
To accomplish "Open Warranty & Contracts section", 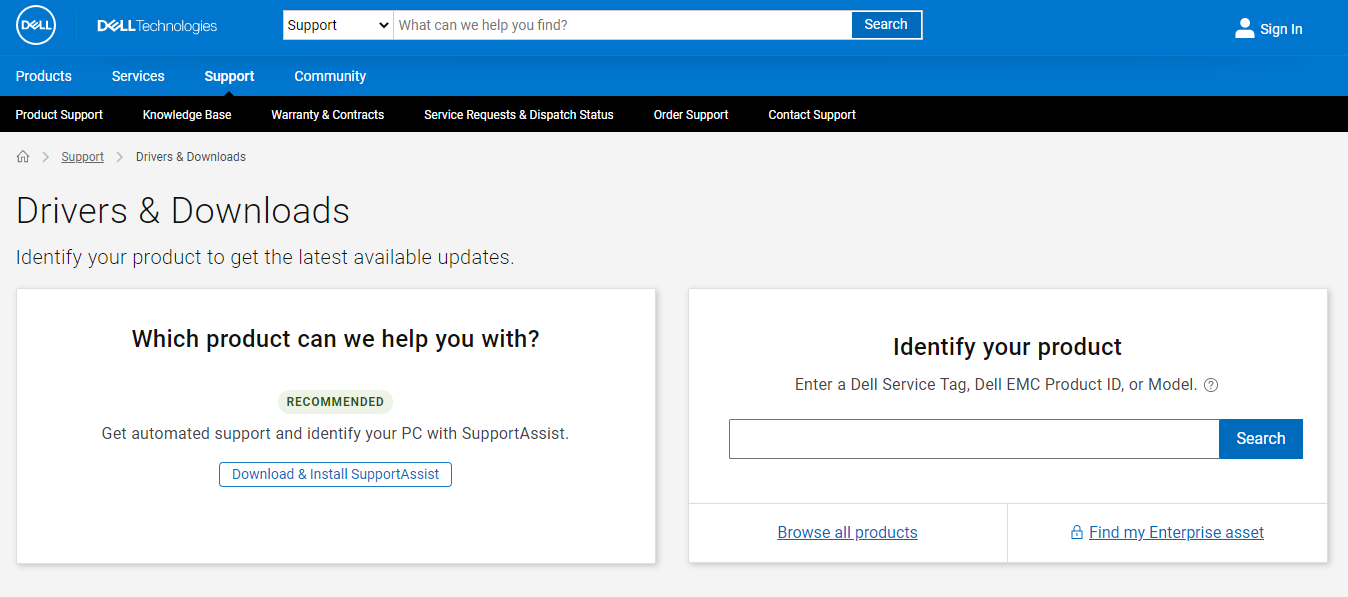I will [327, 115].
